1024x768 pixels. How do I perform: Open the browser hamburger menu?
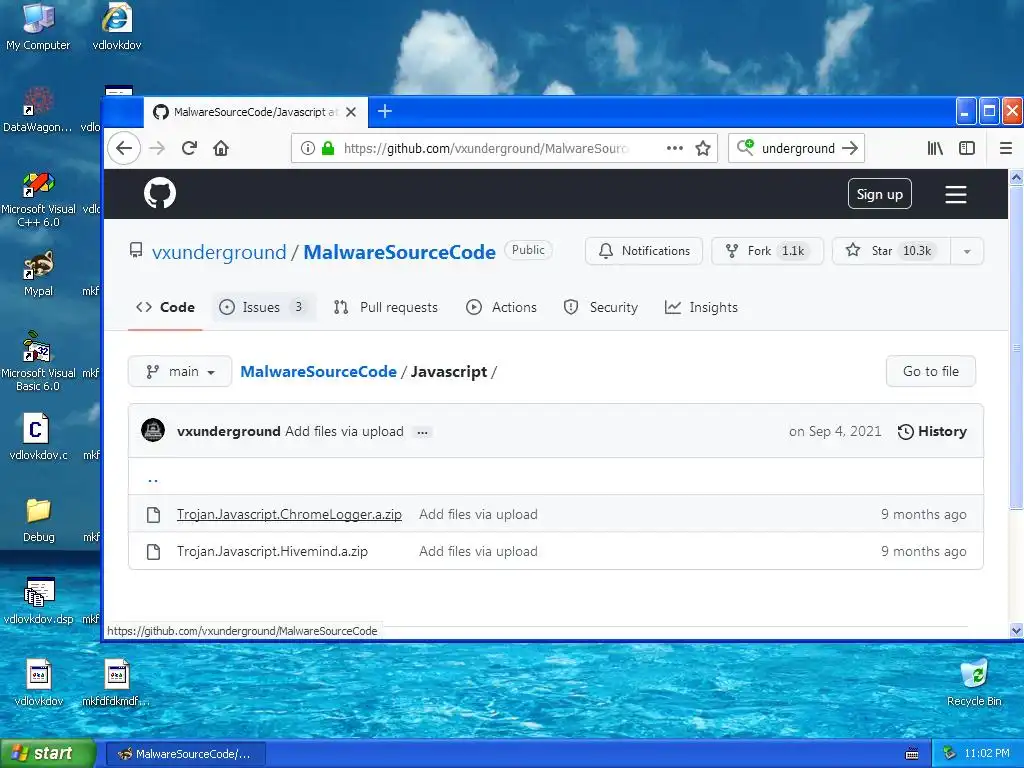1006,148
